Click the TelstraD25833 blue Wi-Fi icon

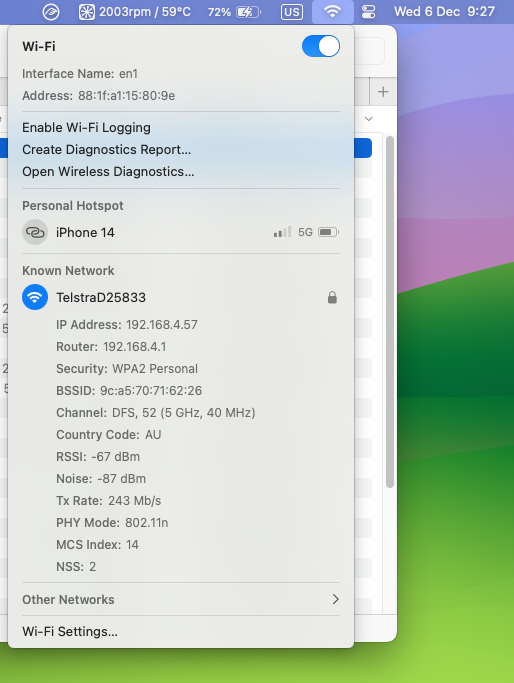click(35, 297)
